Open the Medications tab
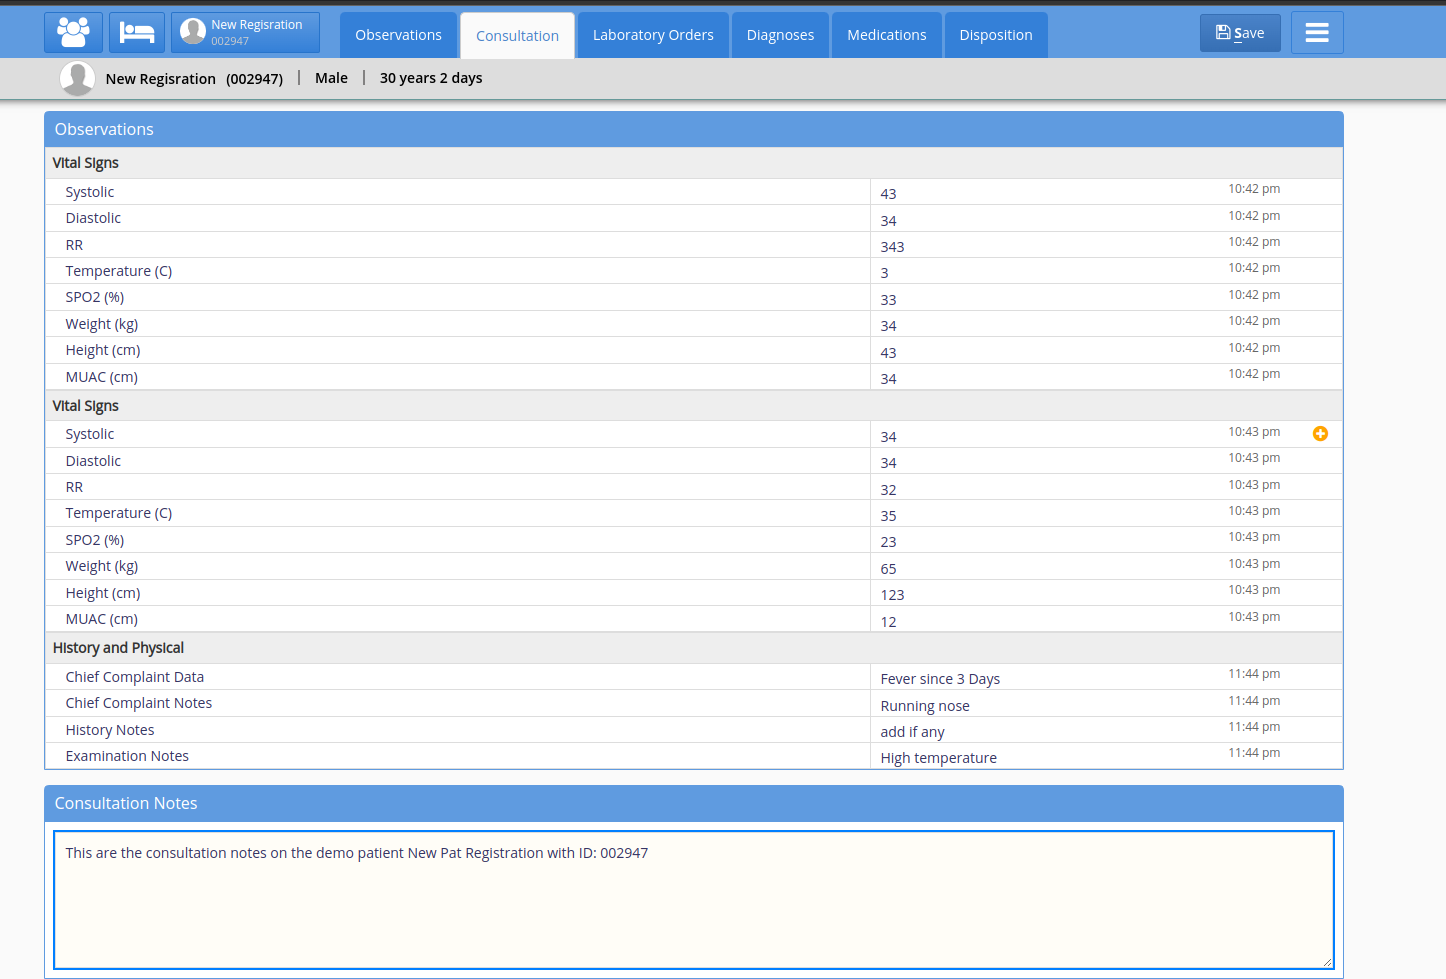This screenshot has width=1446, height=979. click(x=887, y=35)
